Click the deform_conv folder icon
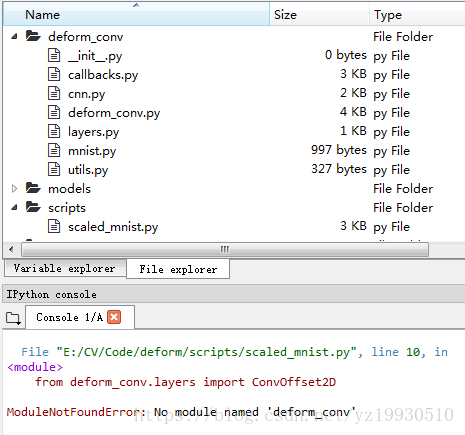Viewport: 465px width, 435px height. point(33,36)
